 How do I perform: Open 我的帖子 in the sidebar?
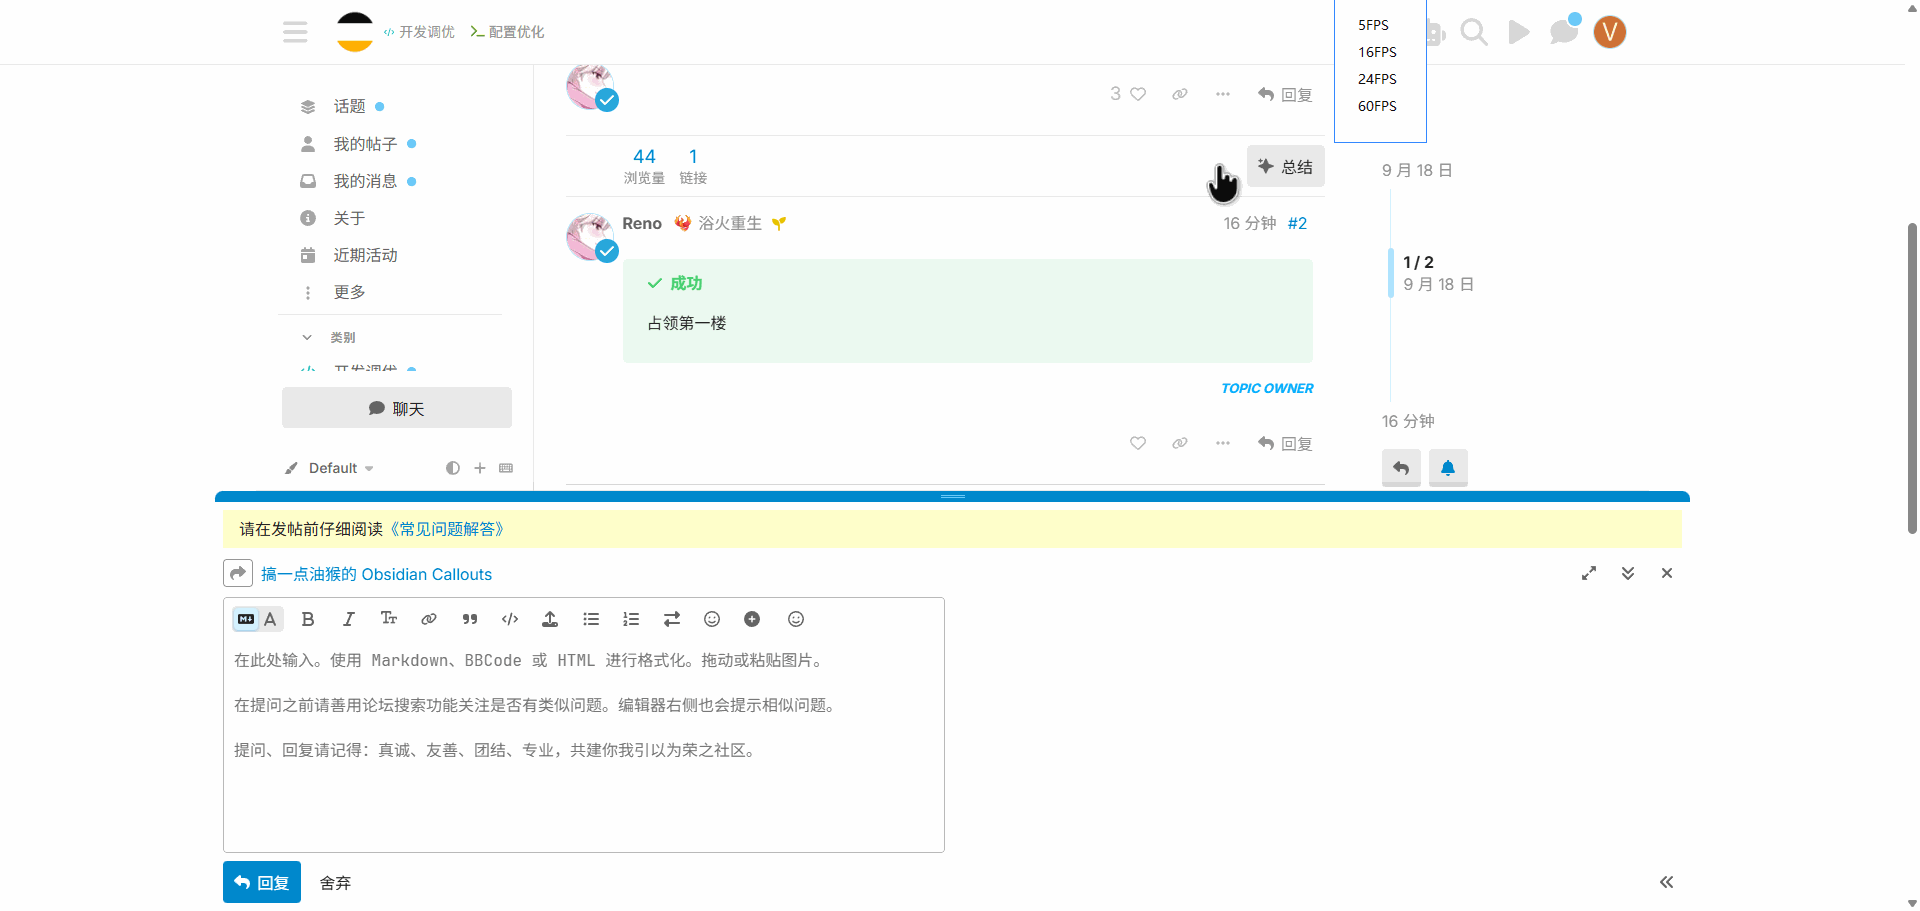point(365,144)
